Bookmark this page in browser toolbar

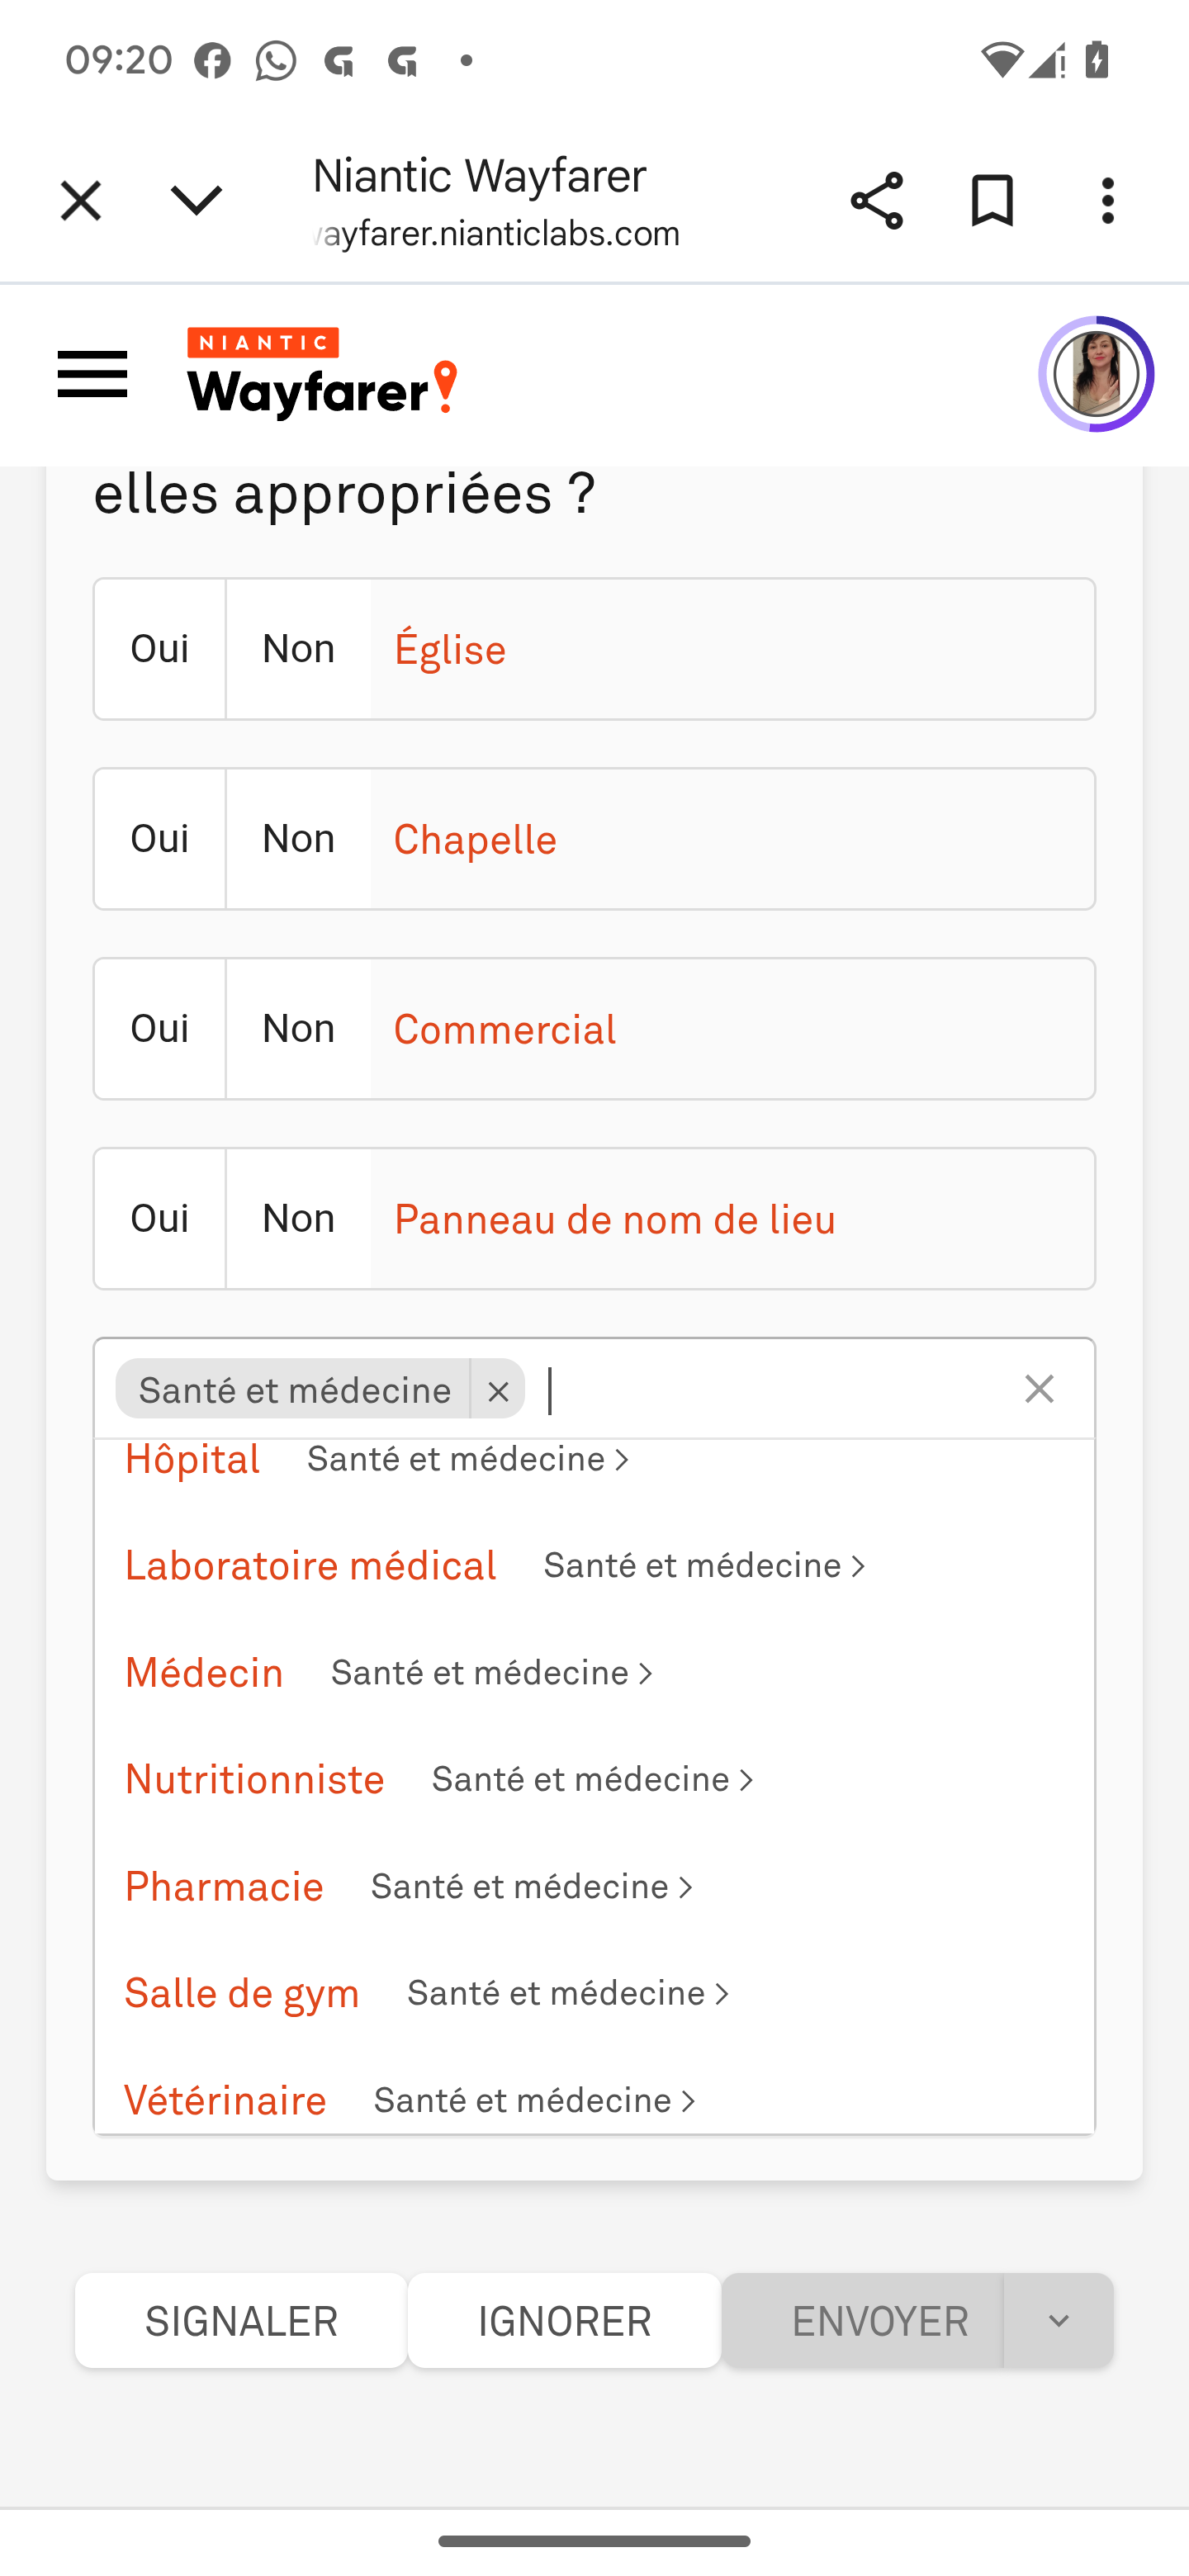tap(991, 200)
